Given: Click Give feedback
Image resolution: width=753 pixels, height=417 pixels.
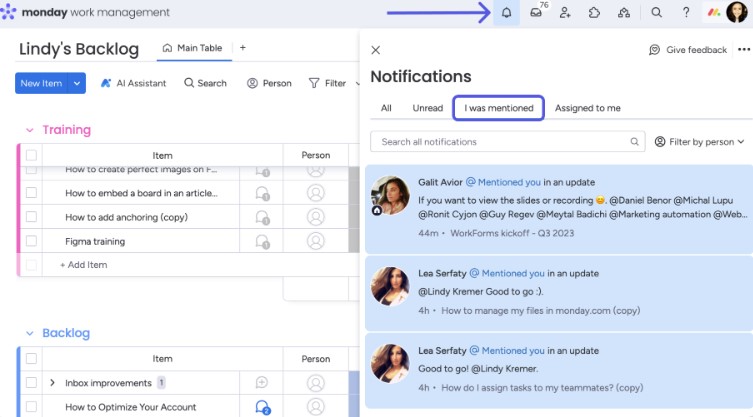Looking at the screenshot, I should pyautogui.click(x=688, y=50).
